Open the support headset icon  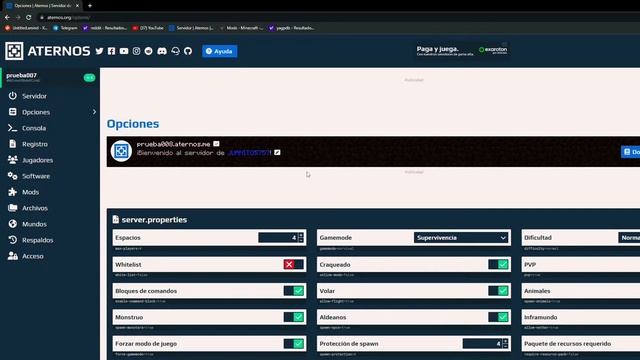(176, 51)
